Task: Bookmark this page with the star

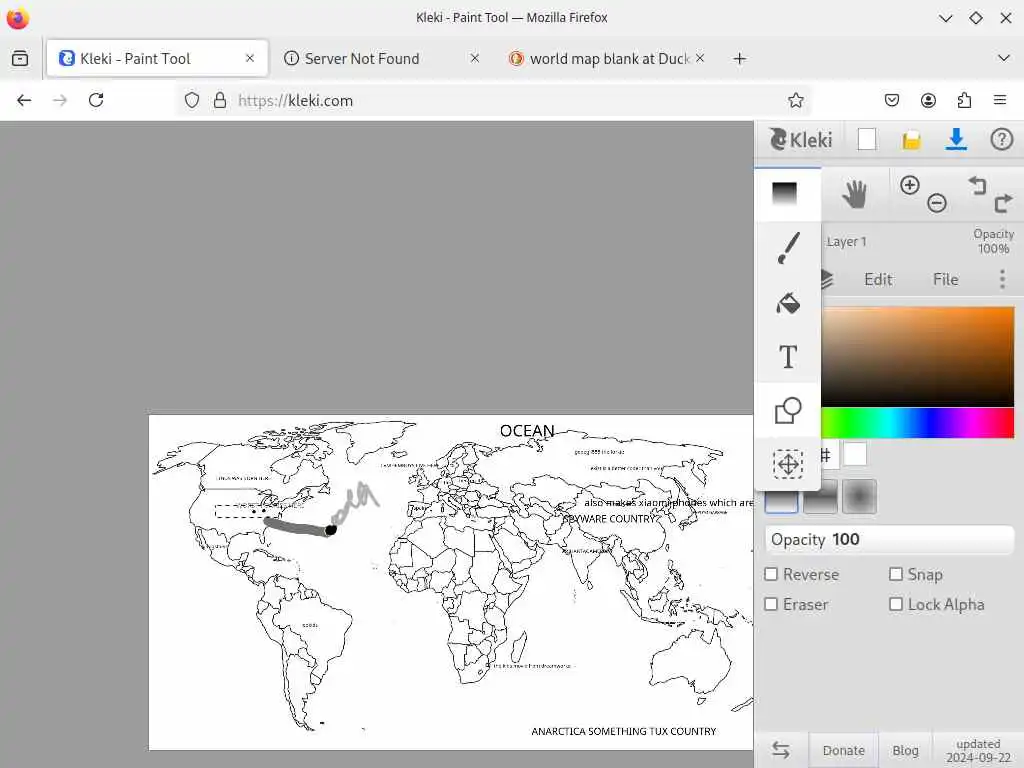Action: [x=795, y=100]
